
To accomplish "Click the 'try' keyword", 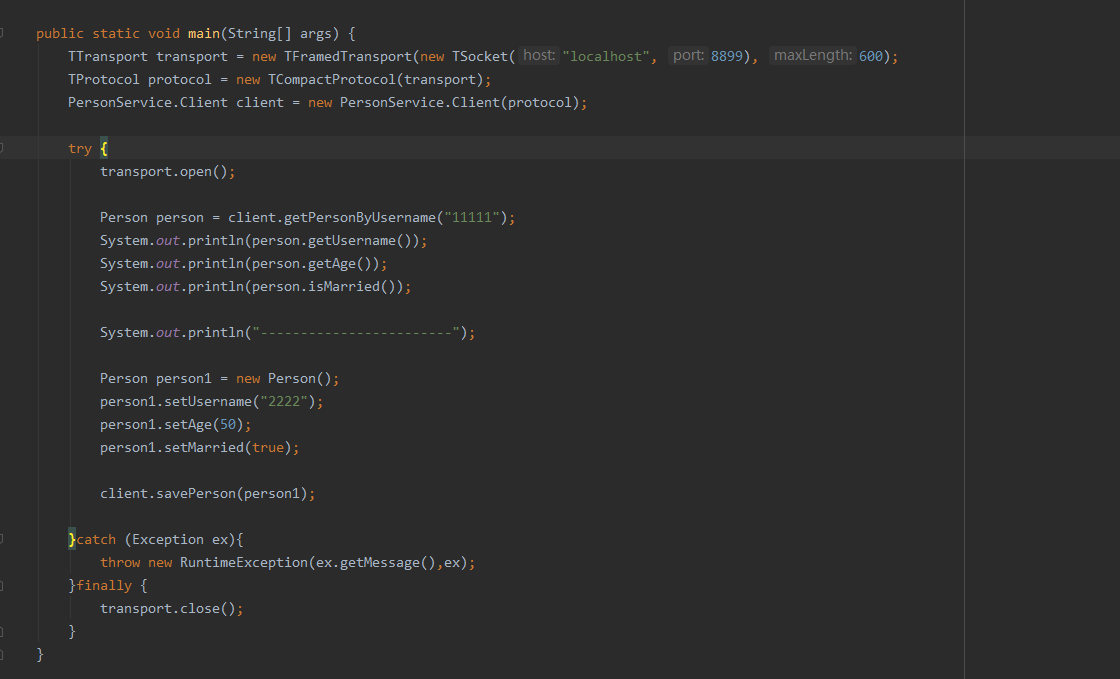I will (80, 149).
